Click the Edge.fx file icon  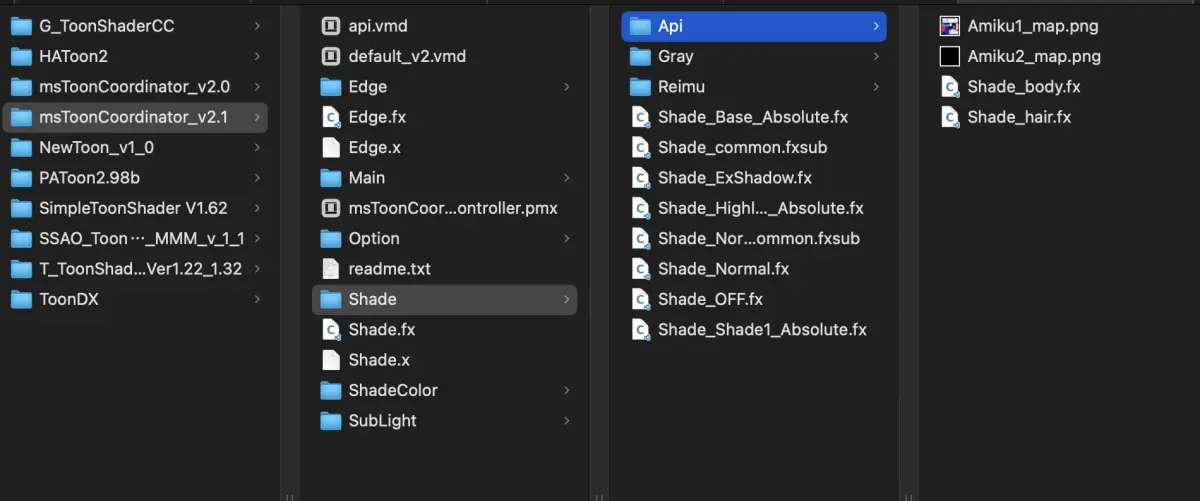pyautogui.click(x=331, y=117)
